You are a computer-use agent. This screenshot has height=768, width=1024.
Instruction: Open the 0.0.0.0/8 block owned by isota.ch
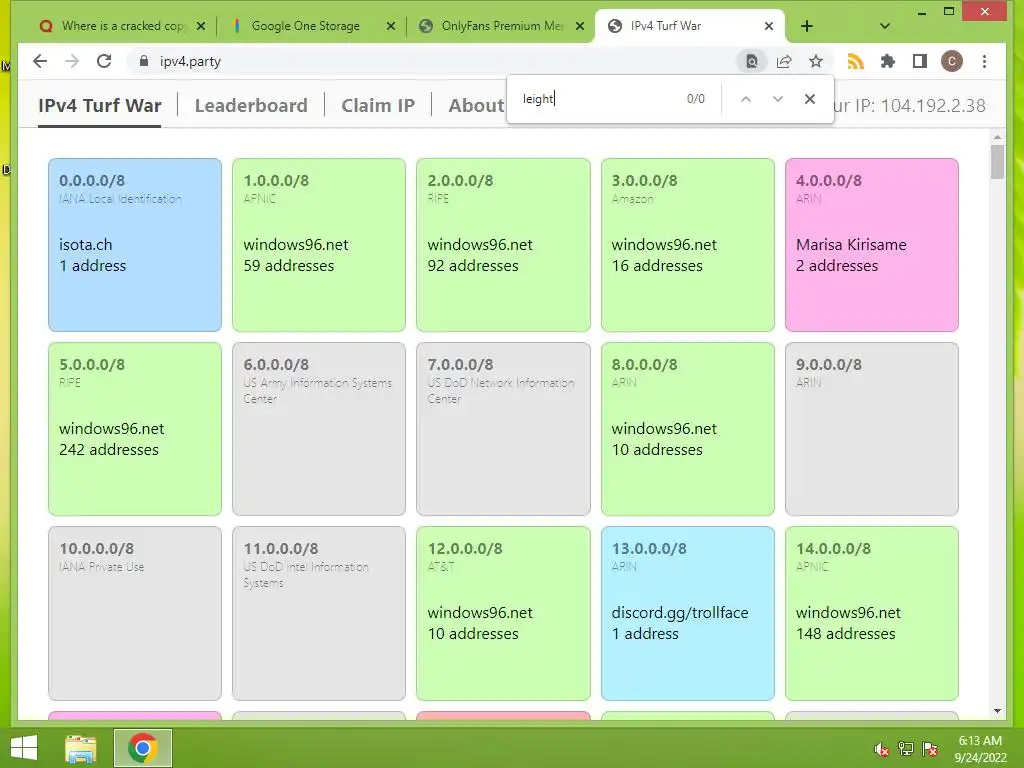135,245
